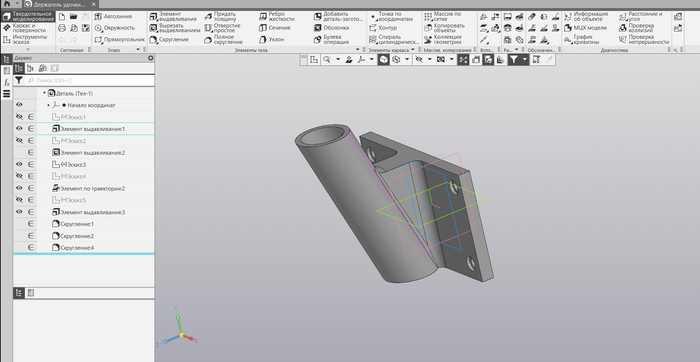This screenshot has height=362, width=700.
Task: Open the selection filter dropdown arrow in the view toolbar
Action: 525,59
